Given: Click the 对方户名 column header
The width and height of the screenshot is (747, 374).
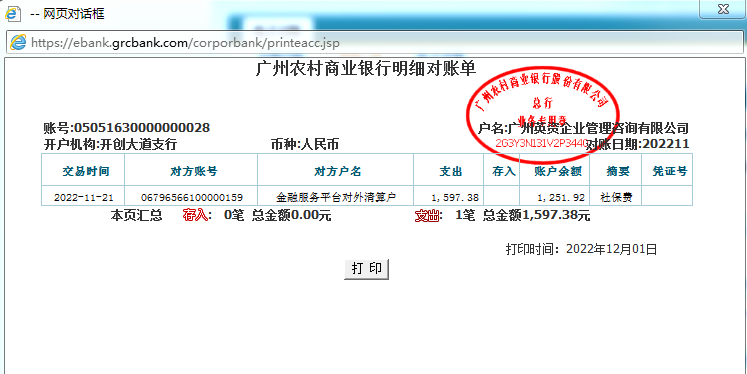Looking at the screenshot, I should pyautogui.click(x=335, y=170).
